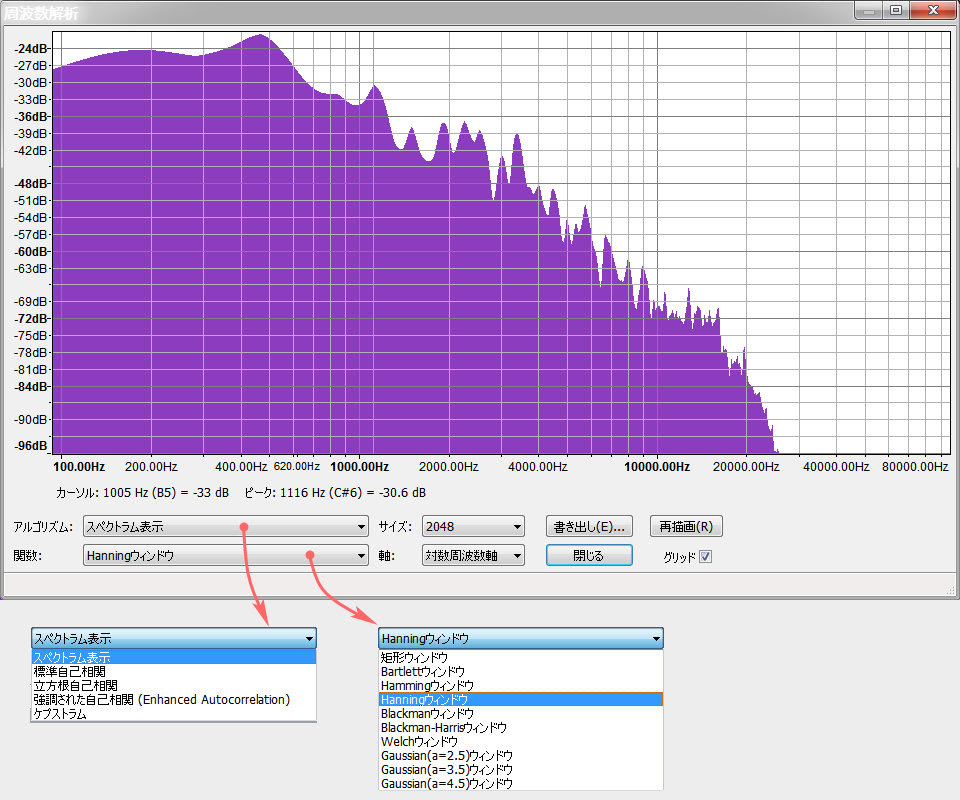The image size is (960, 800).
Task: Select Blackmanウィンドウ in the function list
Action: click(520, 714)
